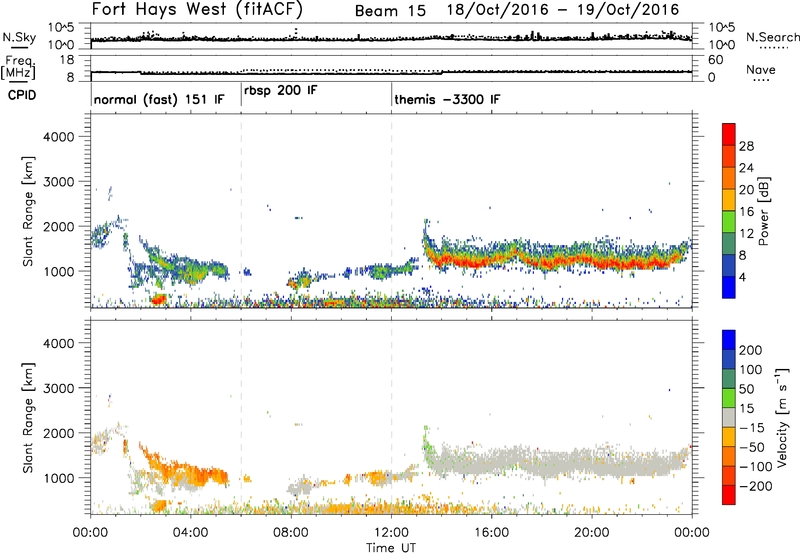The image size is (800, 554).
Task: Select the "normal (fast) 151 IF" CPID entry
Action: pyautogui.click(x=159, y=99)
